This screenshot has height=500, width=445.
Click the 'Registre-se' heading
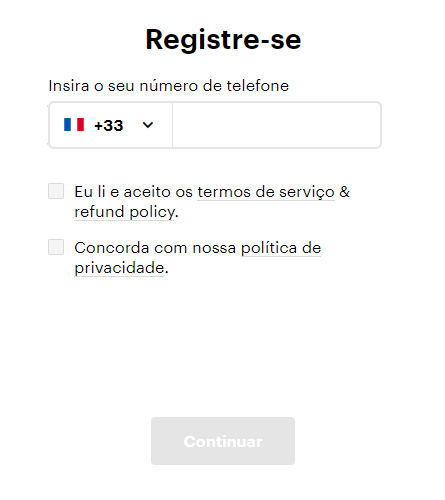pos(223,40)
